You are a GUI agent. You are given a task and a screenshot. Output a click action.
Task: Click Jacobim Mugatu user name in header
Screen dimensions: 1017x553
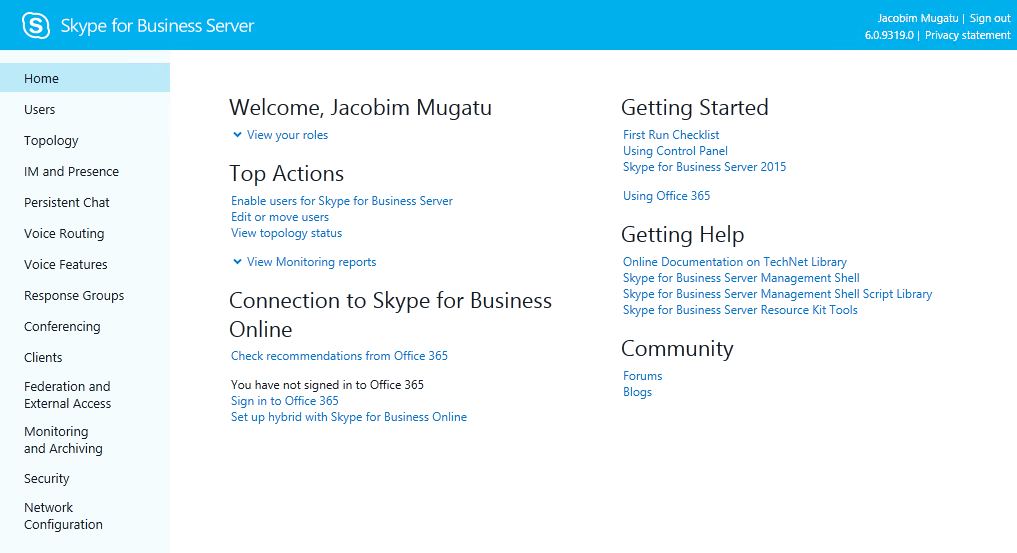coord(918,18)
